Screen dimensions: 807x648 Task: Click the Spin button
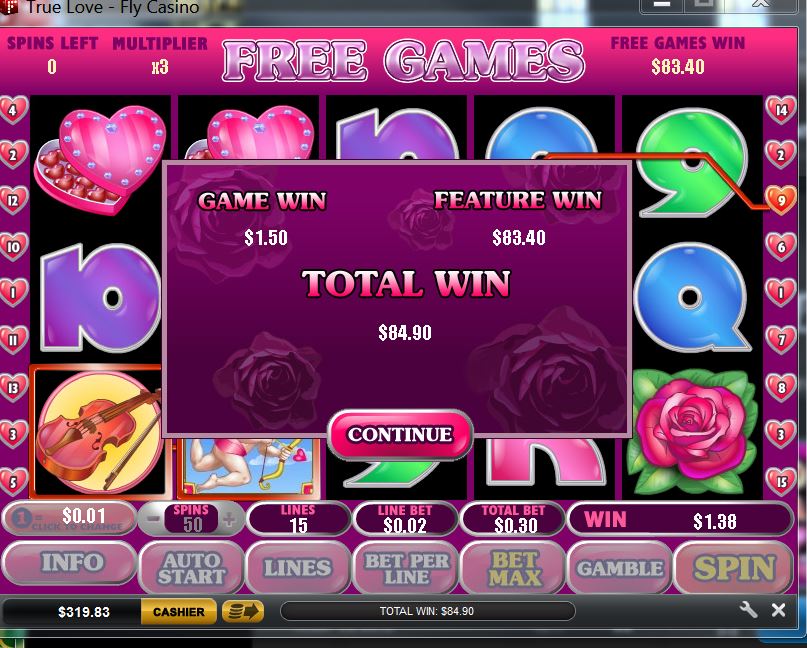tap(733, 568)
